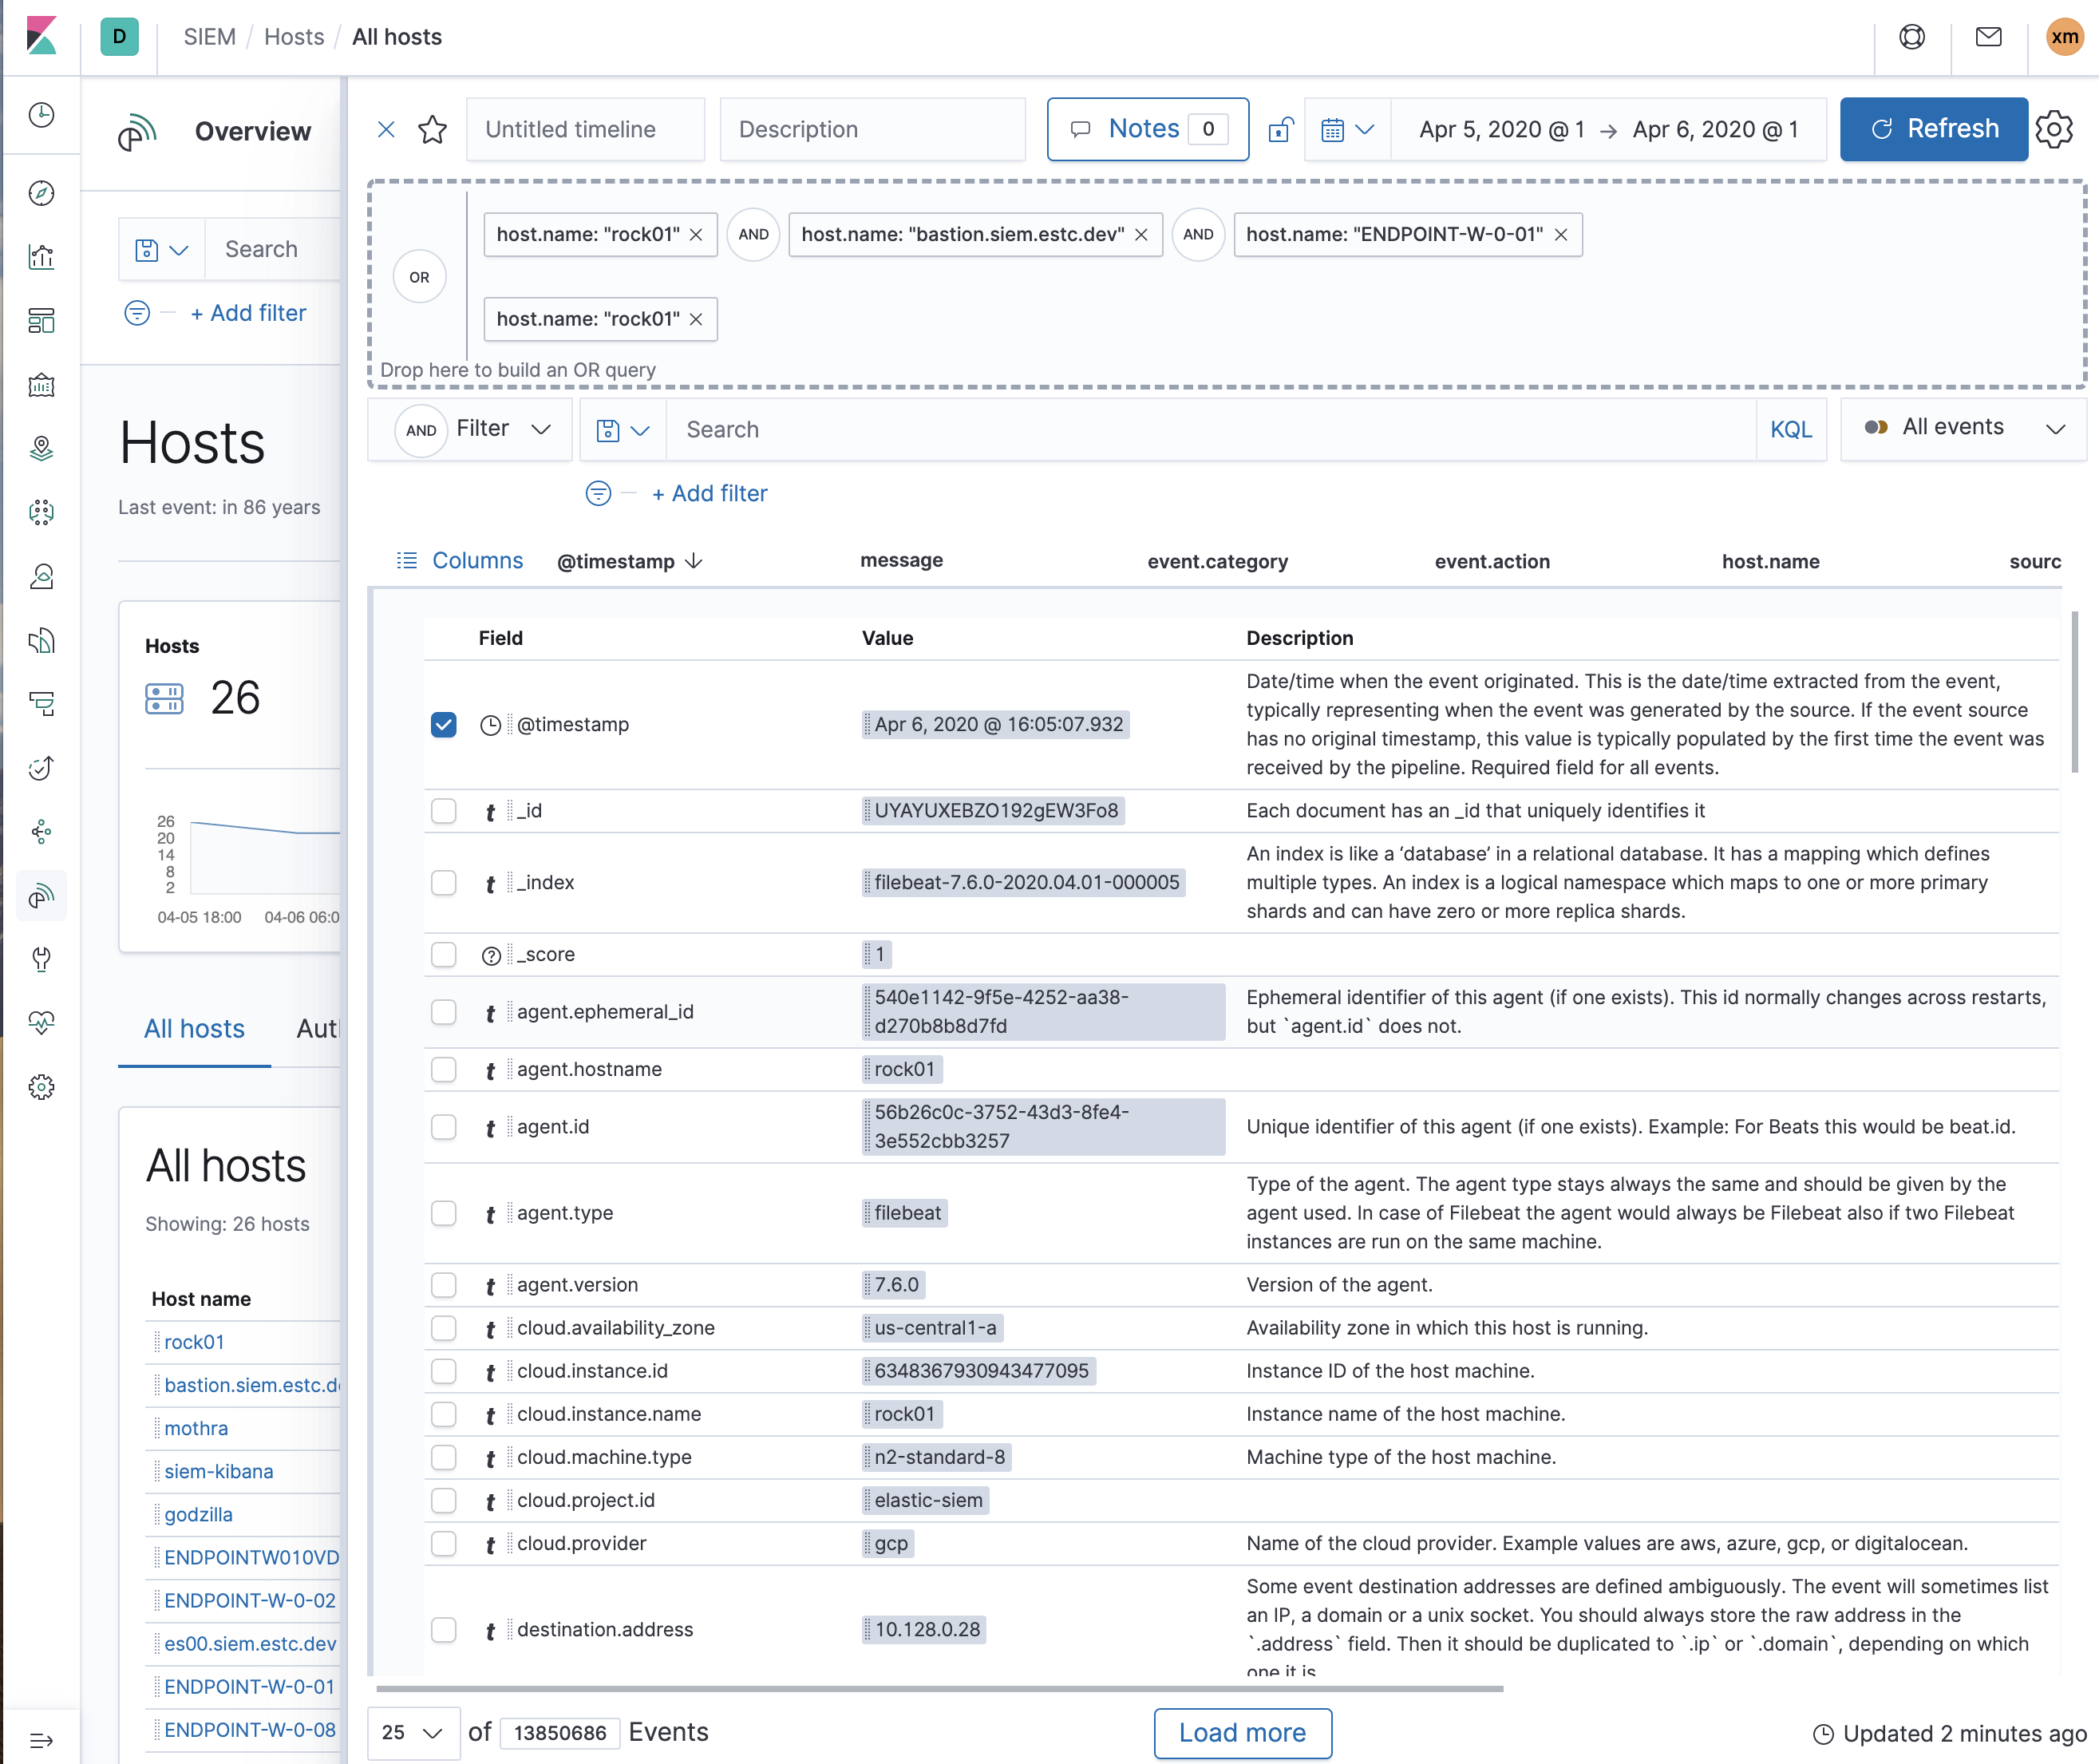The width and height of the screenshot is (2099, 1764).
Task: Expand the left navigation sidebar
Action: tap(41, 1740)
